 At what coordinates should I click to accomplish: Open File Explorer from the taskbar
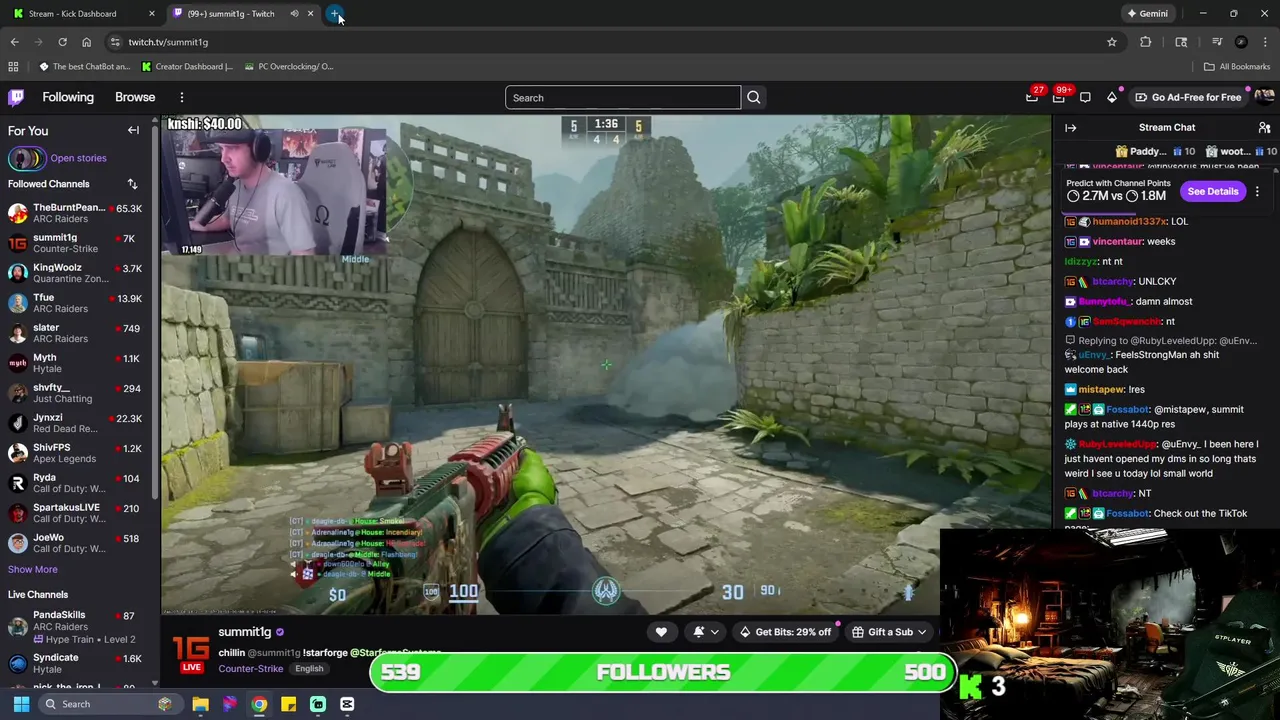pyautogui.click(x=200, y=704)
